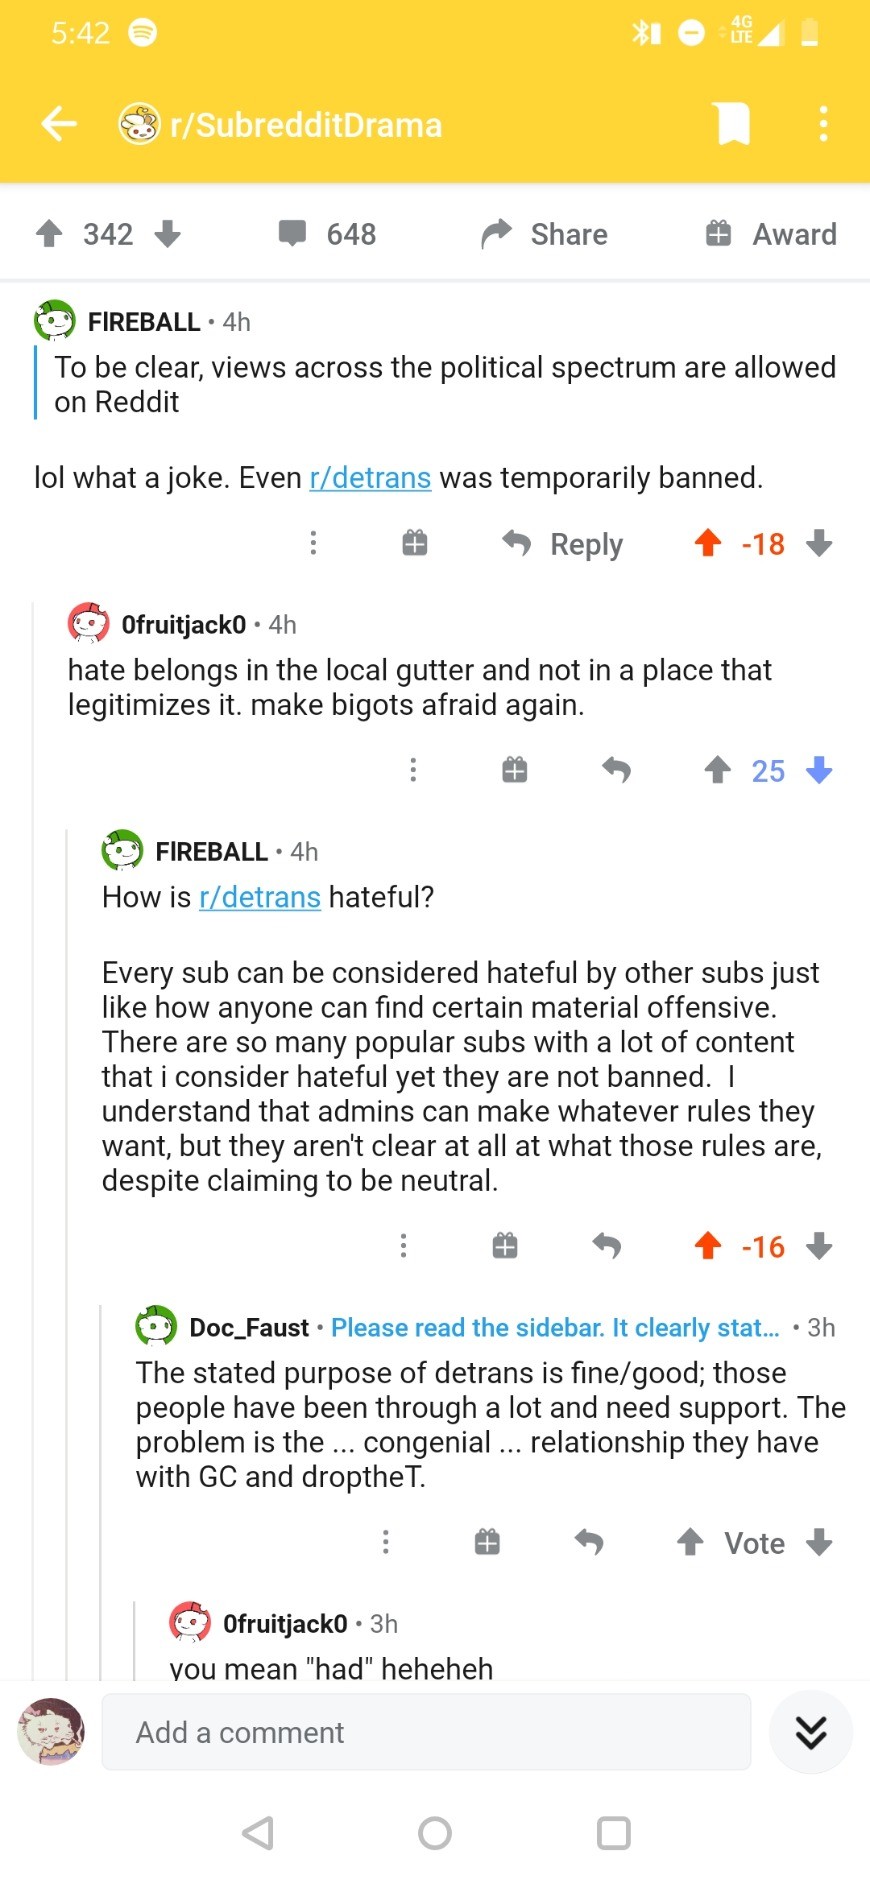
Task: Jump to next comment with double chevron
Action: [810, 1732]
